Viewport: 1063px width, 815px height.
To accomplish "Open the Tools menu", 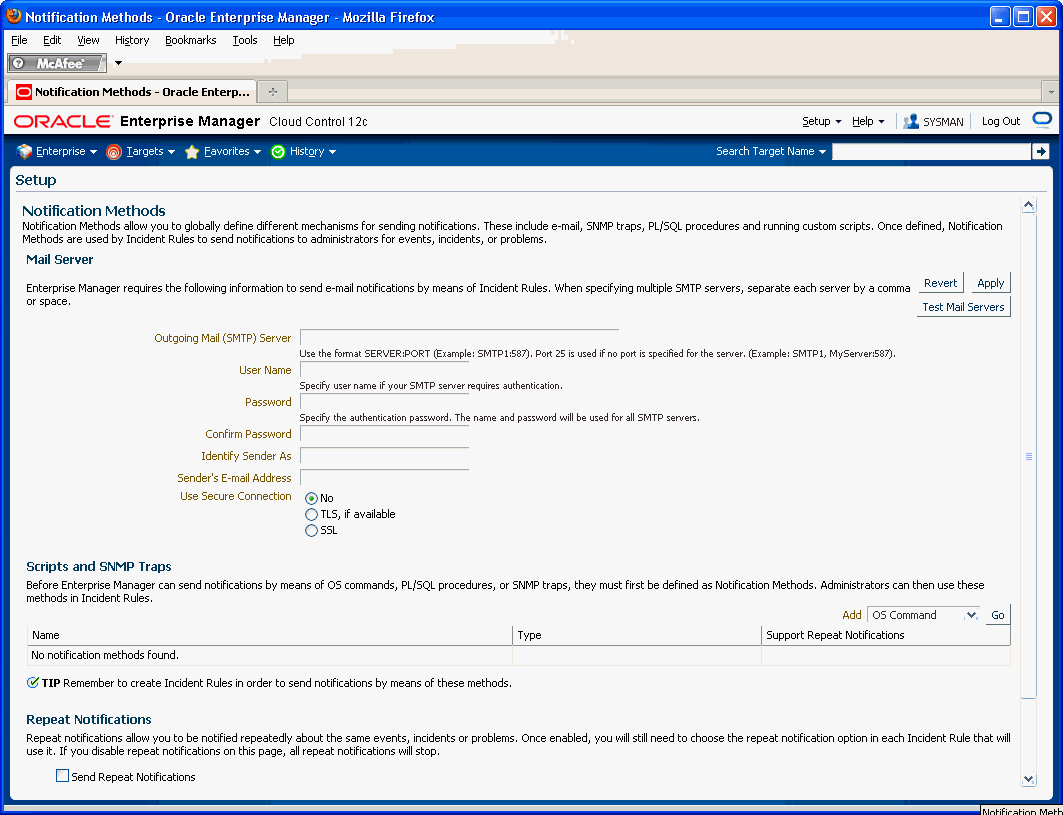I will pos(245,40).
